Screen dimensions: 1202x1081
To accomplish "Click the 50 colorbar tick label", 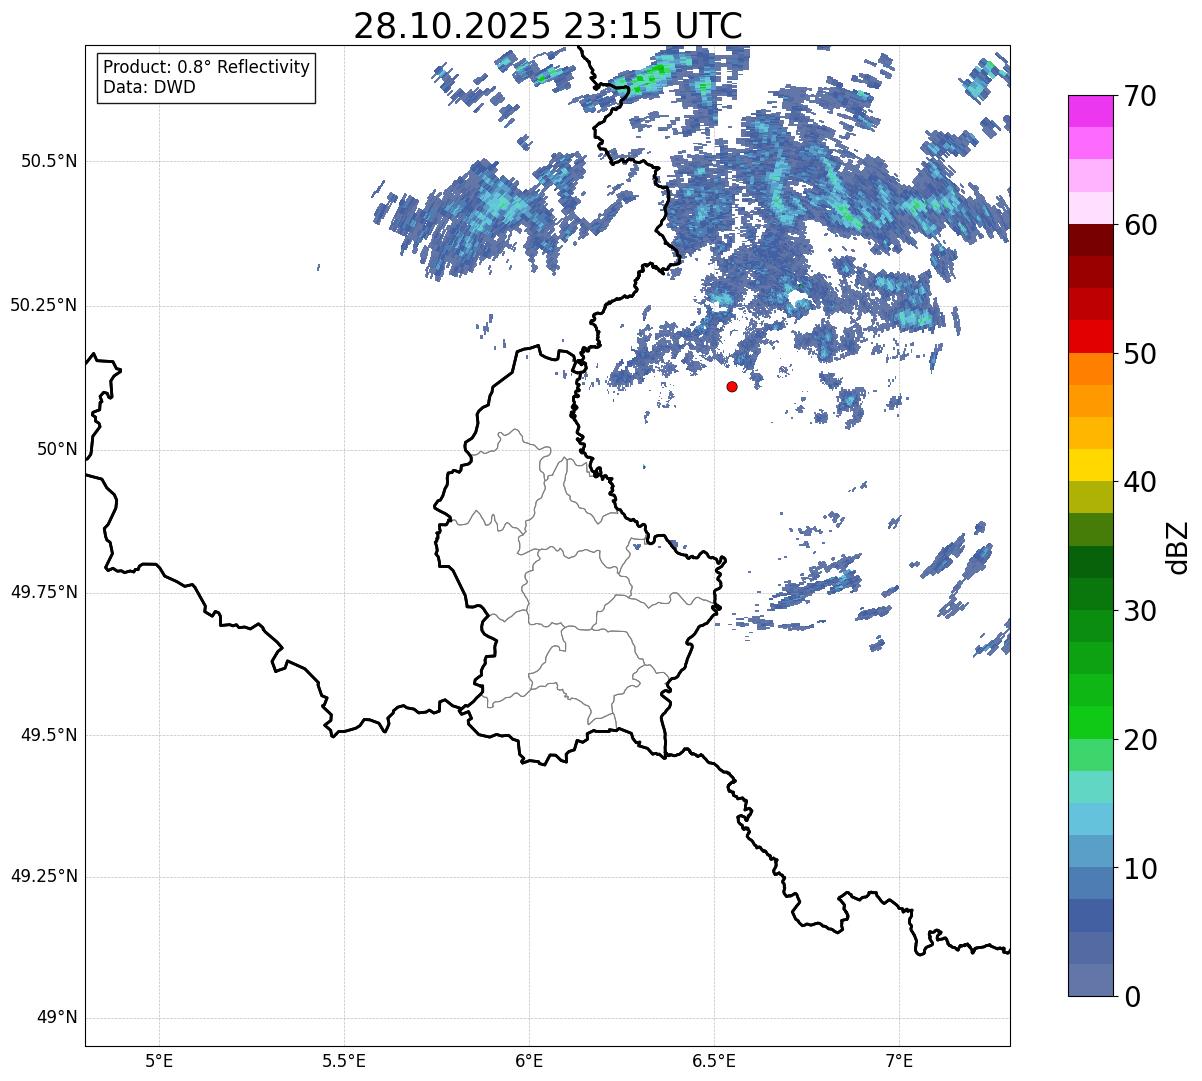I will click(1142, 354).
